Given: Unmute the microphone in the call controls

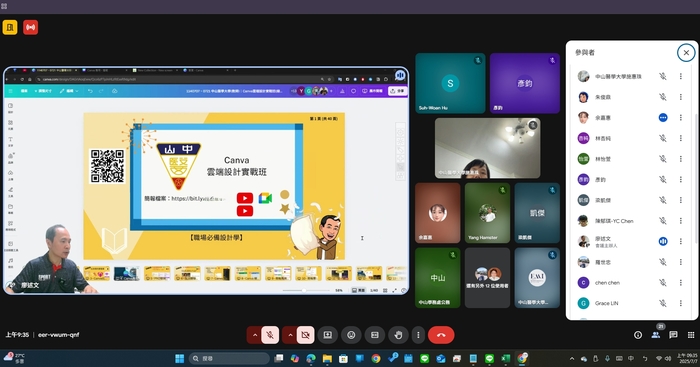Looking at the screenshot, I should pyautogui.click(x=270, y=335).
